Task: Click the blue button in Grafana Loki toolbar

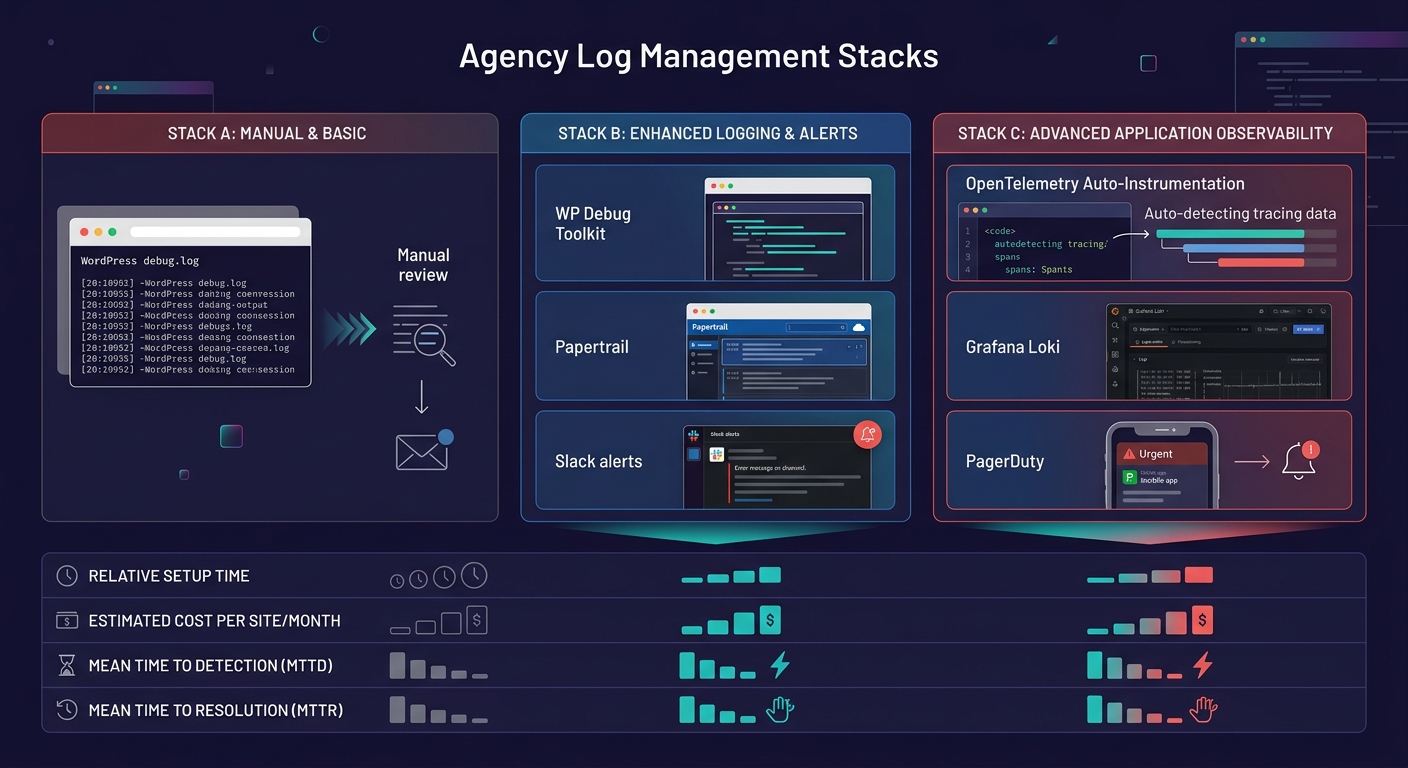Action: pyautogui.click(x=1309, y=328)
